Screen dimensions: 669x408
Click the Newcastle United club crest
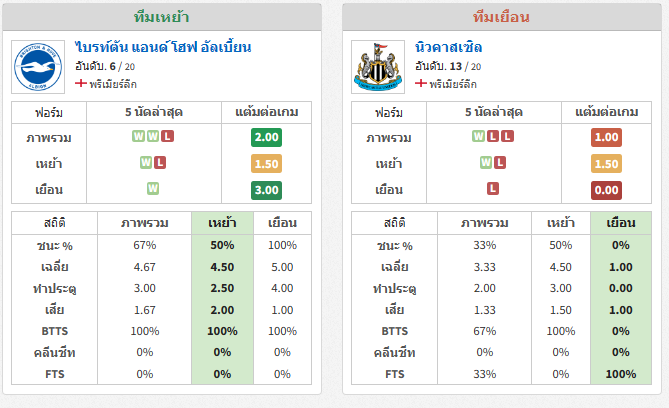click(378, 67)
